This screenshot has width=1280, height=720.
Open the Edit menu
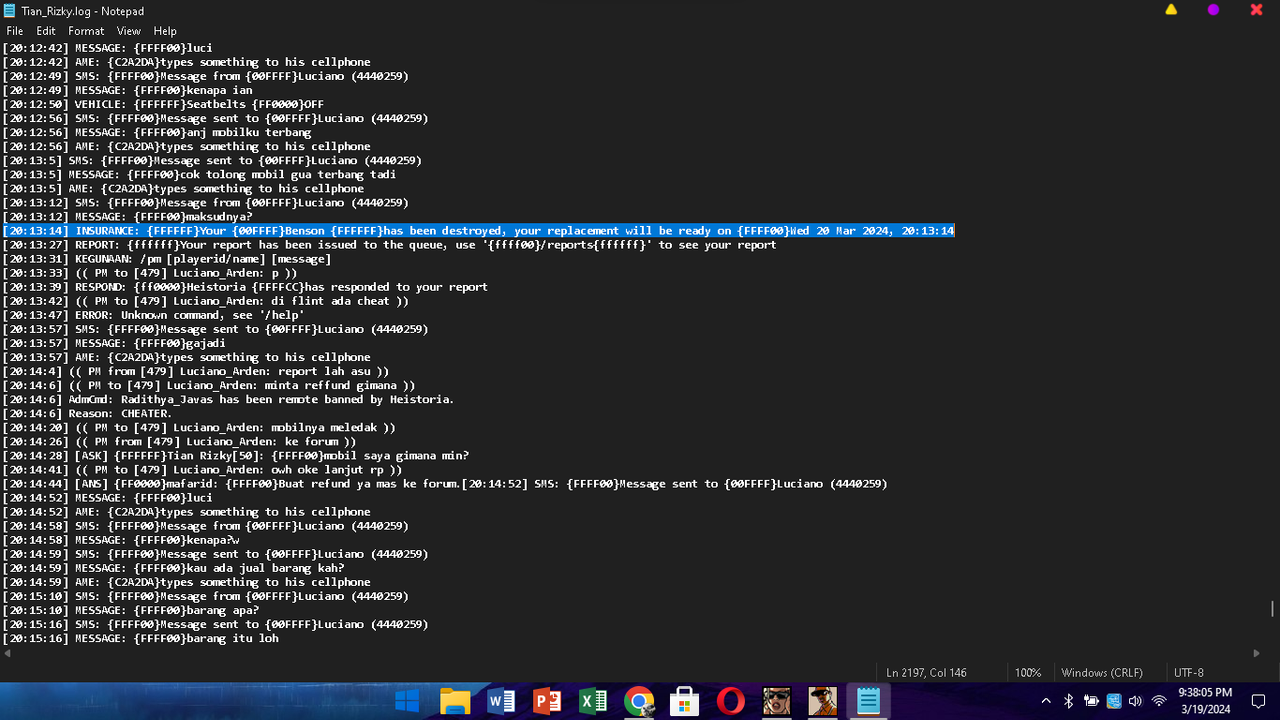tap(46, 31)
